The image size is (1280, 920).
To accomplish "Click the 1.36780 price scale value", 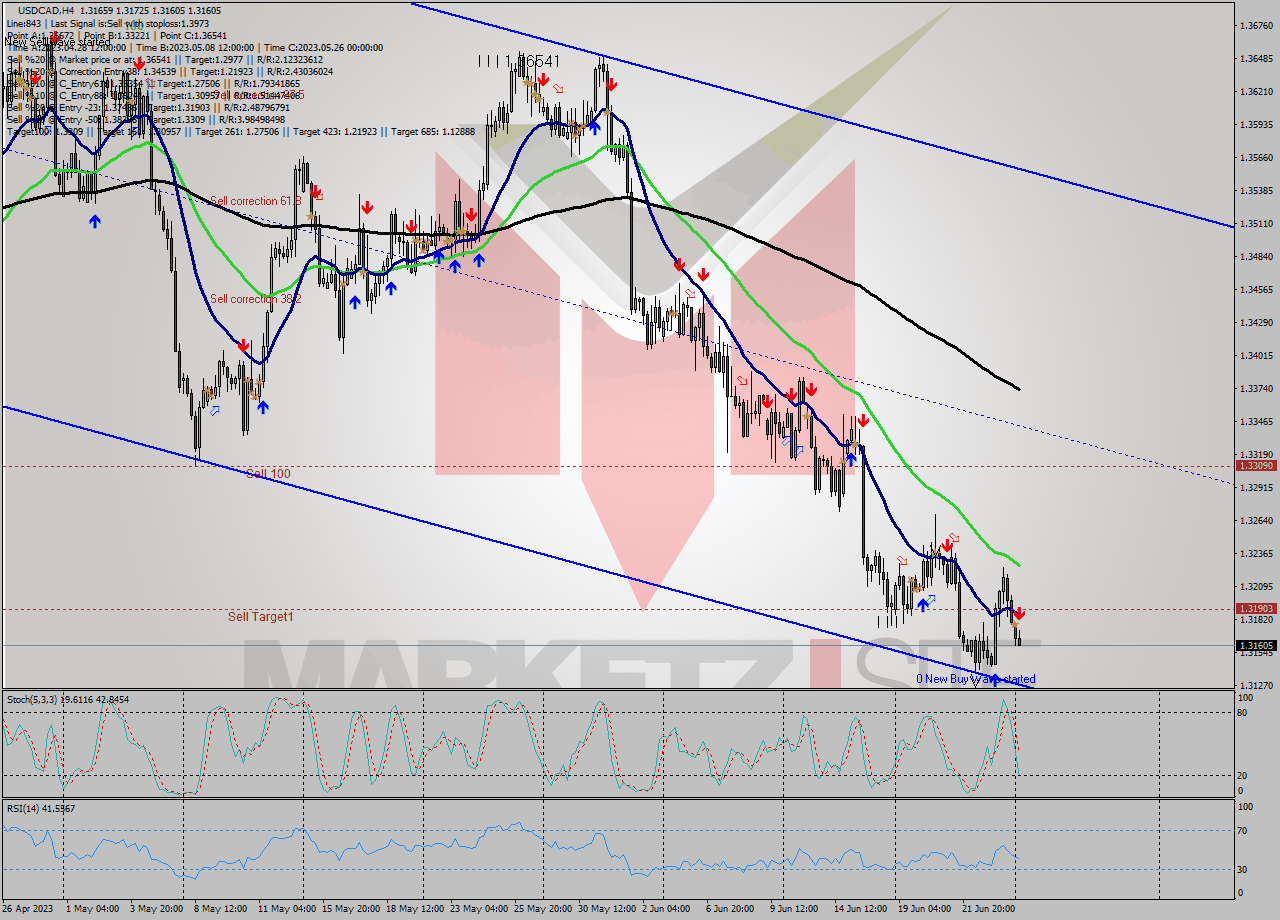I will 1257,25.
